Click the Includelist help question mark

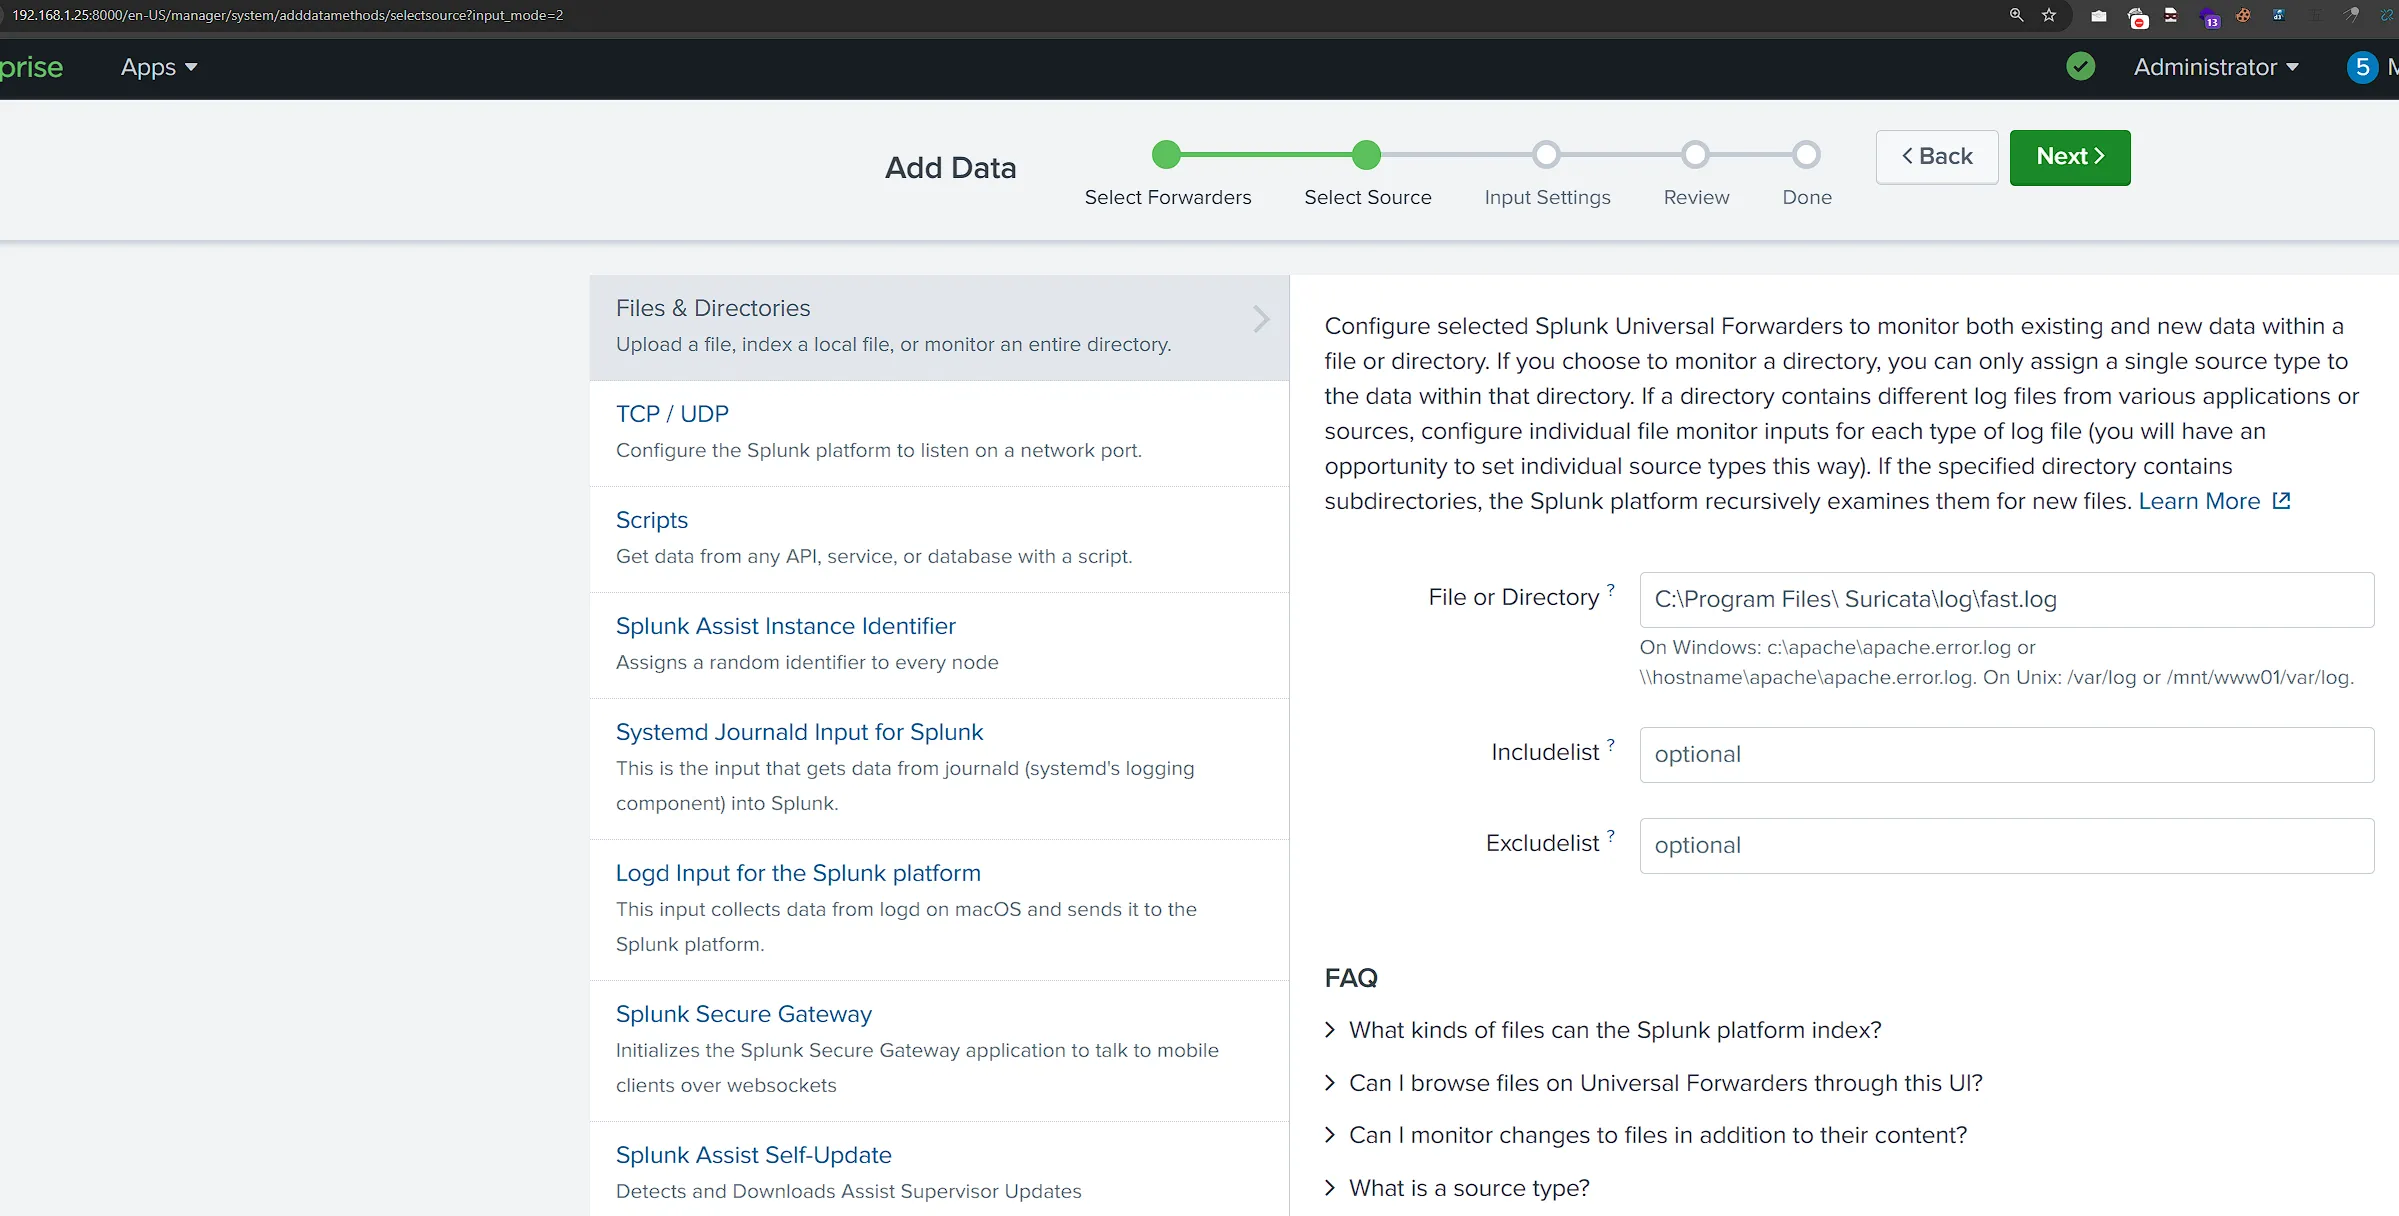pyautogui.click(x=1611, y=745)
